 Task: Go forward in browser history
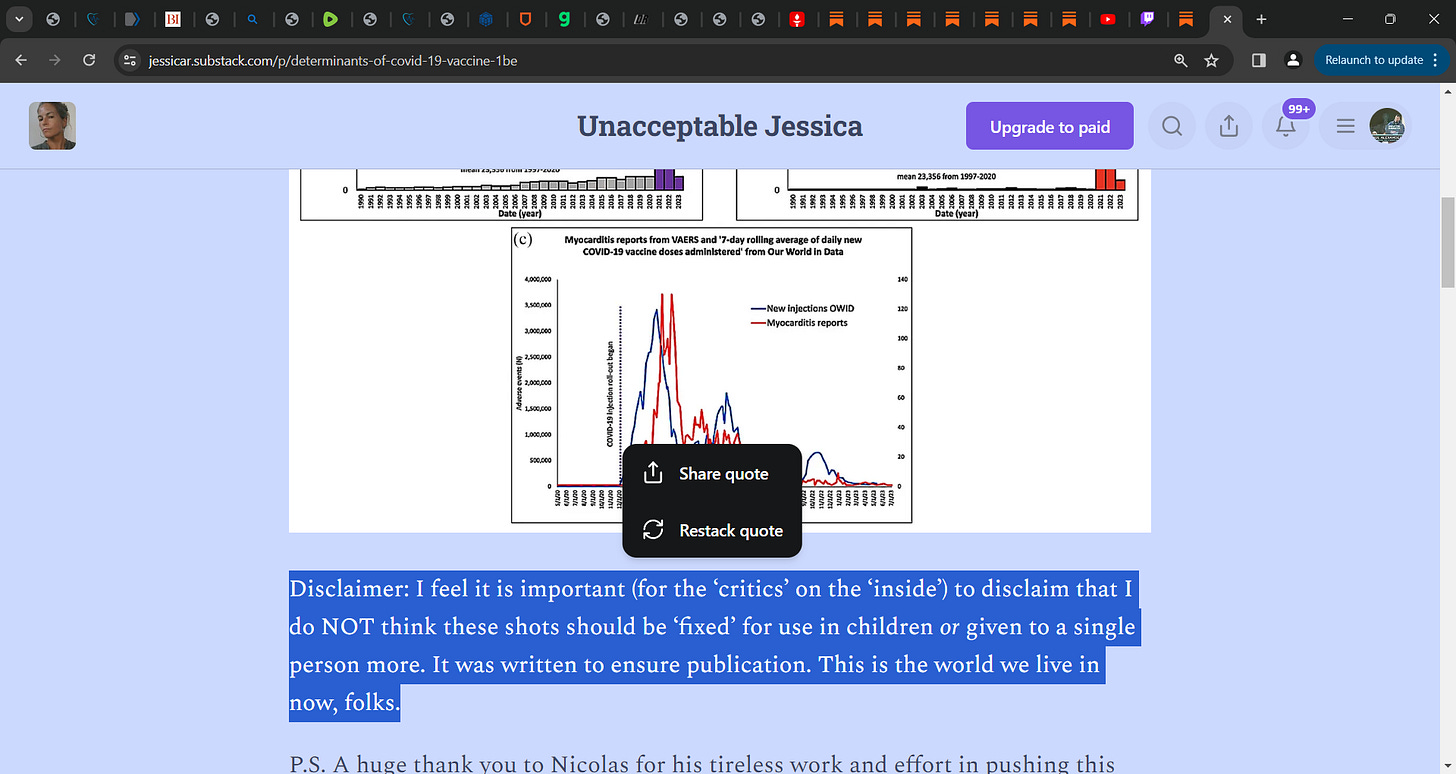pyautogui.click(x=56, y=60)
